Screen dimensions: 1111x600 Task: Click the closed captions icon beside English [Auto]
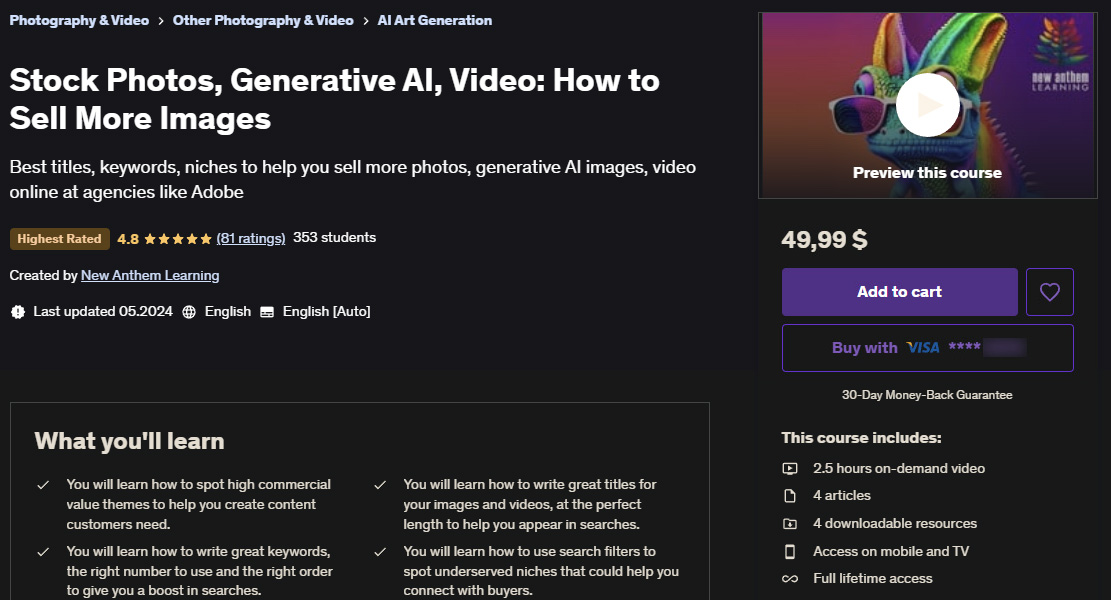pos(266,311)
